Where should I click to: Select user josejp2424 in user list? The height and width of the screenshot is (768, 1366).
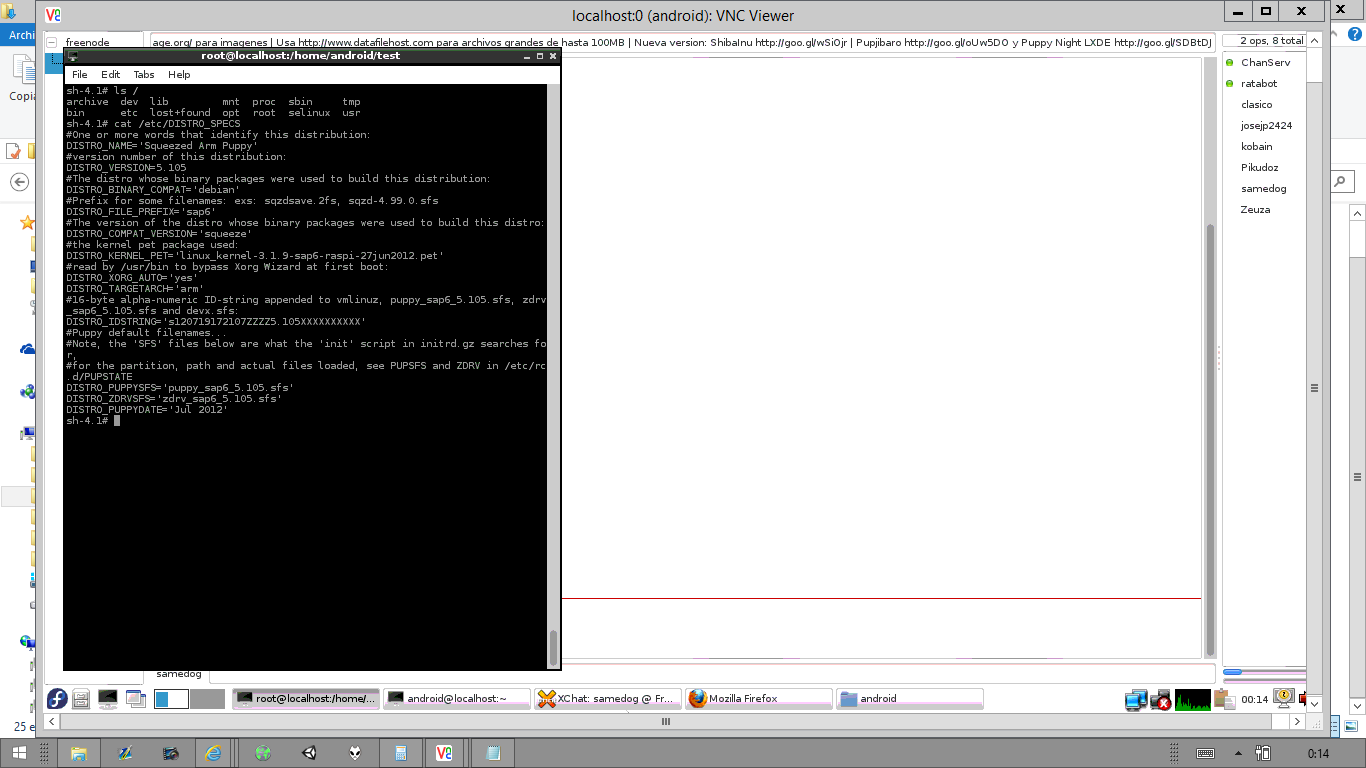(1265, 125)
